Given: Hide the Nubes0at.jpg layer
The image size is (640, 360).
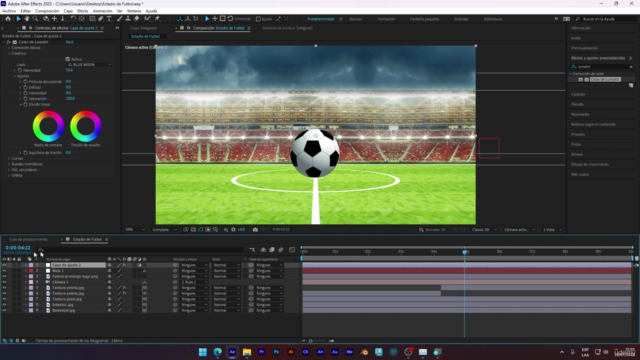Looking at the screenshot, I should (4, 310).
